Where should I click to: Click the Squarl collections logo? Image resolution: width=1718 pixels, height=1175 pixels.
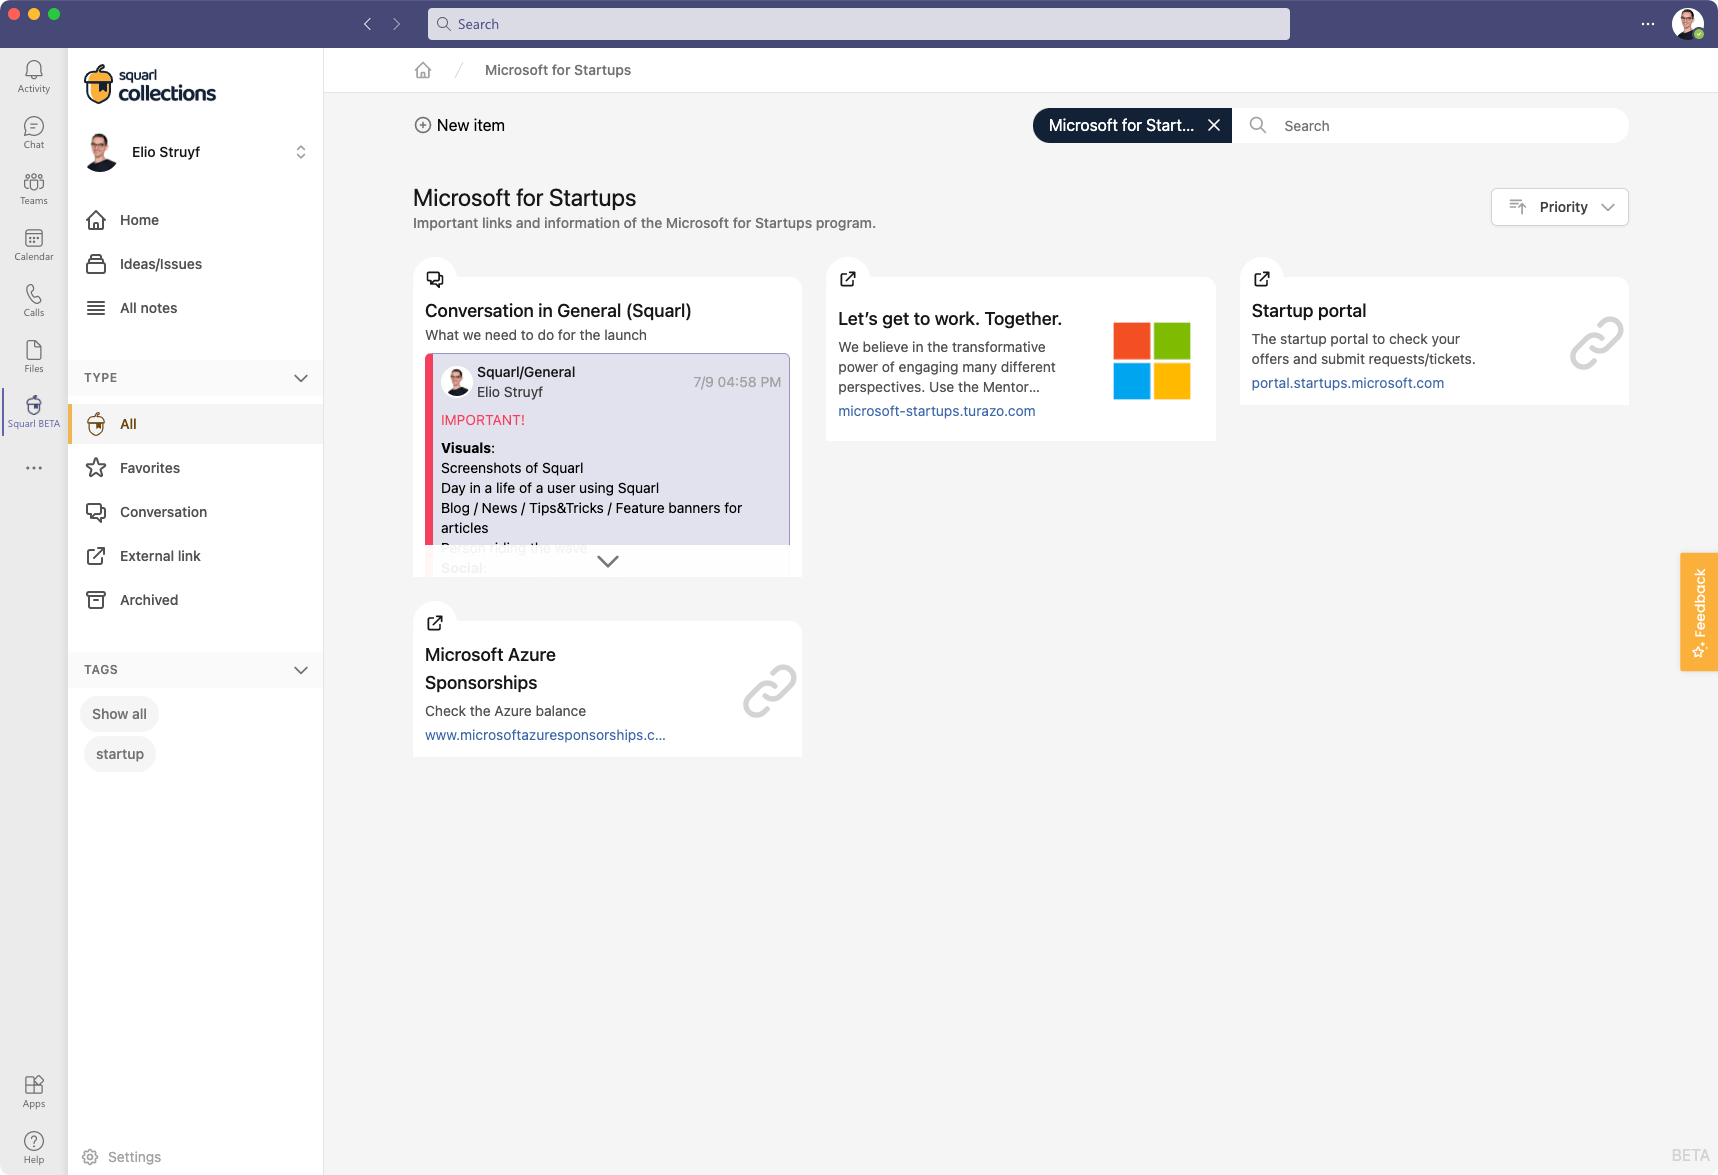[151, 85]
